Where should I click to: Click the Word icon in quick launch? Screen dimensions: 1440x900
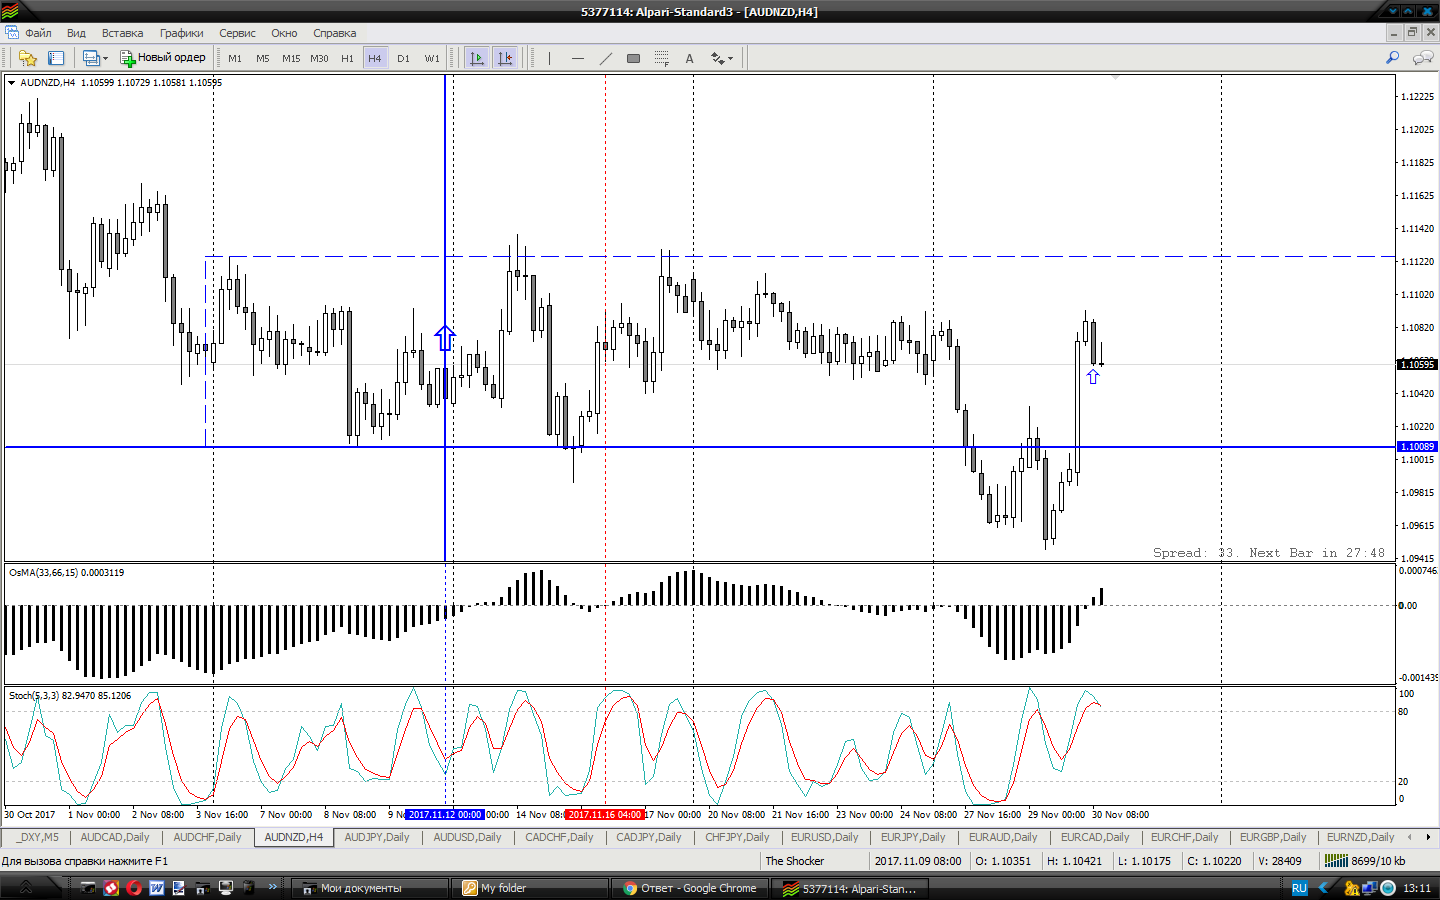pyautogui.click(x=157, y=888)
